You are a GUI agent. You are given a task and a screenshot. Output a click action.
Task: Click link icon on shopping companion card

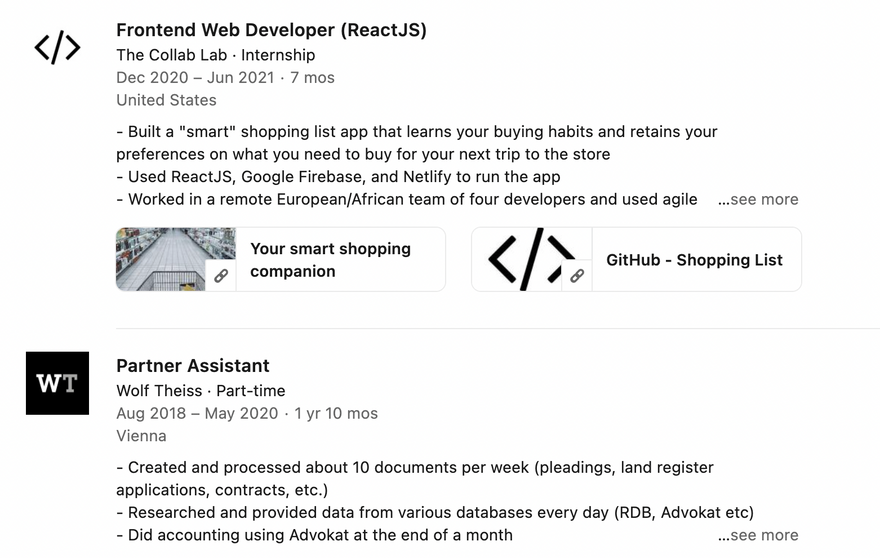tap(221, 275)
